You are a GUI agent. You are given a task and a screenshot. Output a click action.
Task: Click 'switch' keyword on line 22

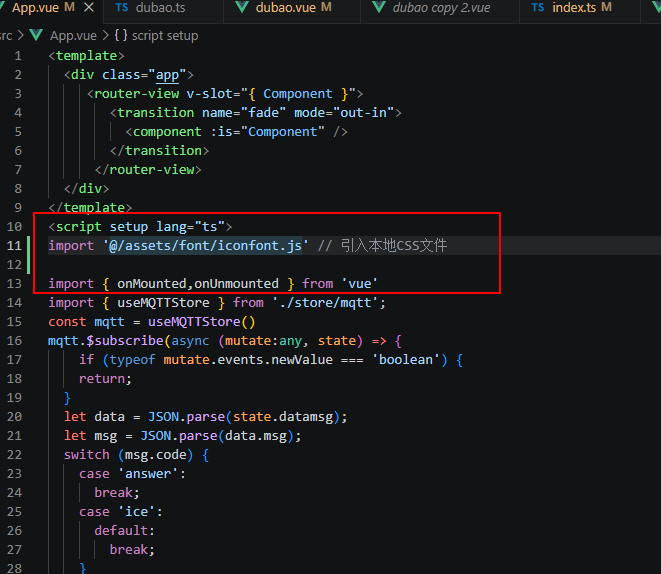(86, 455)
